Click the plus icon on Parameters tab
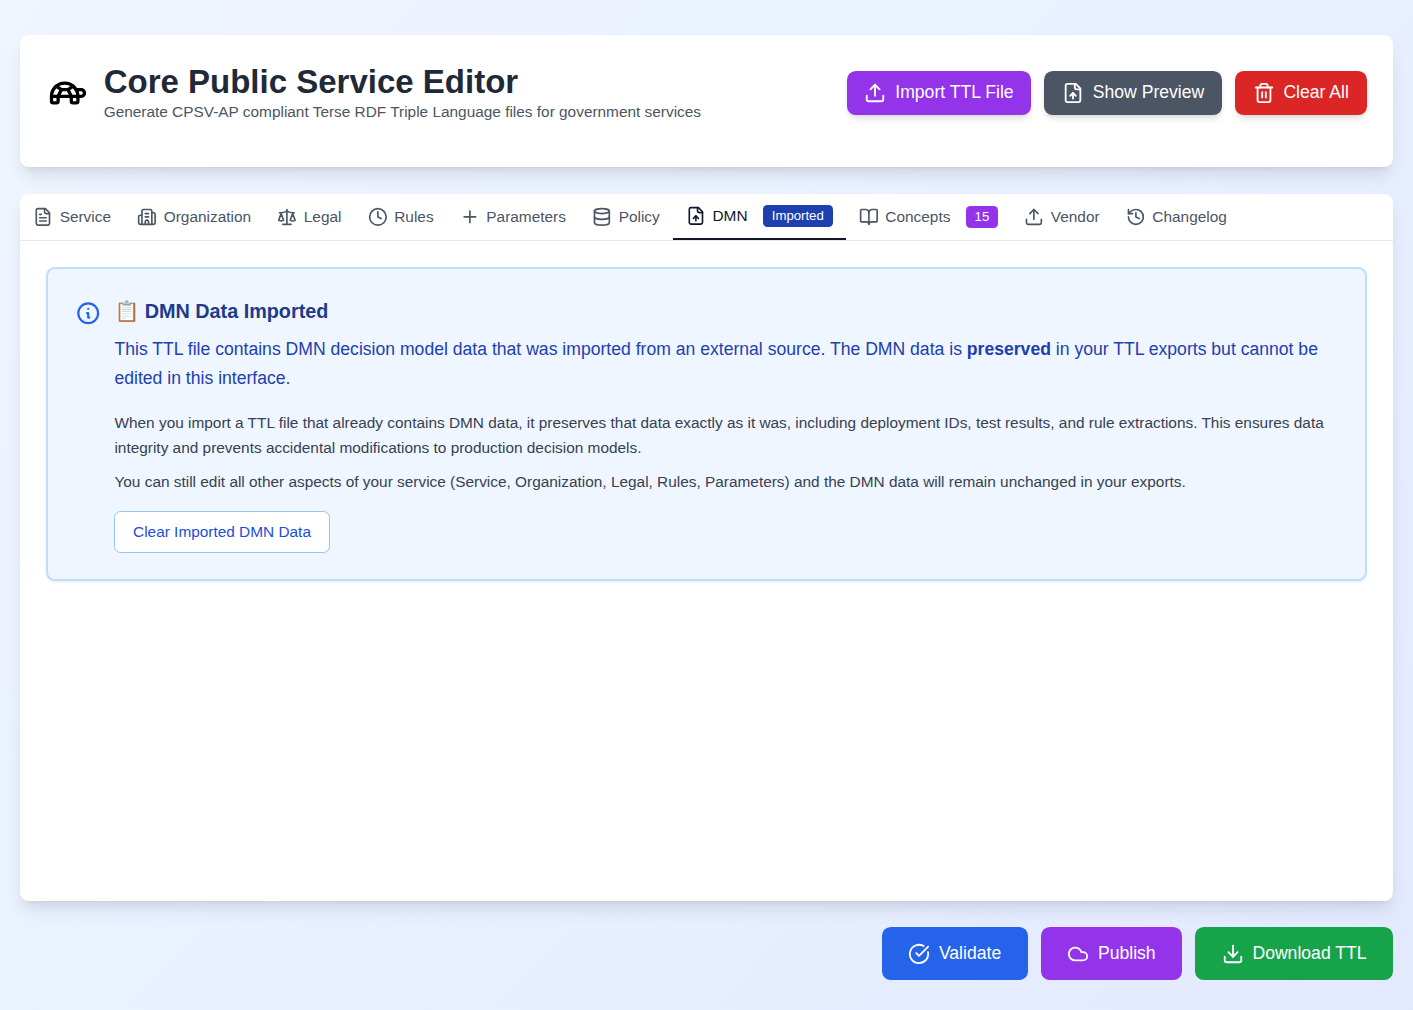 [468, 216]
